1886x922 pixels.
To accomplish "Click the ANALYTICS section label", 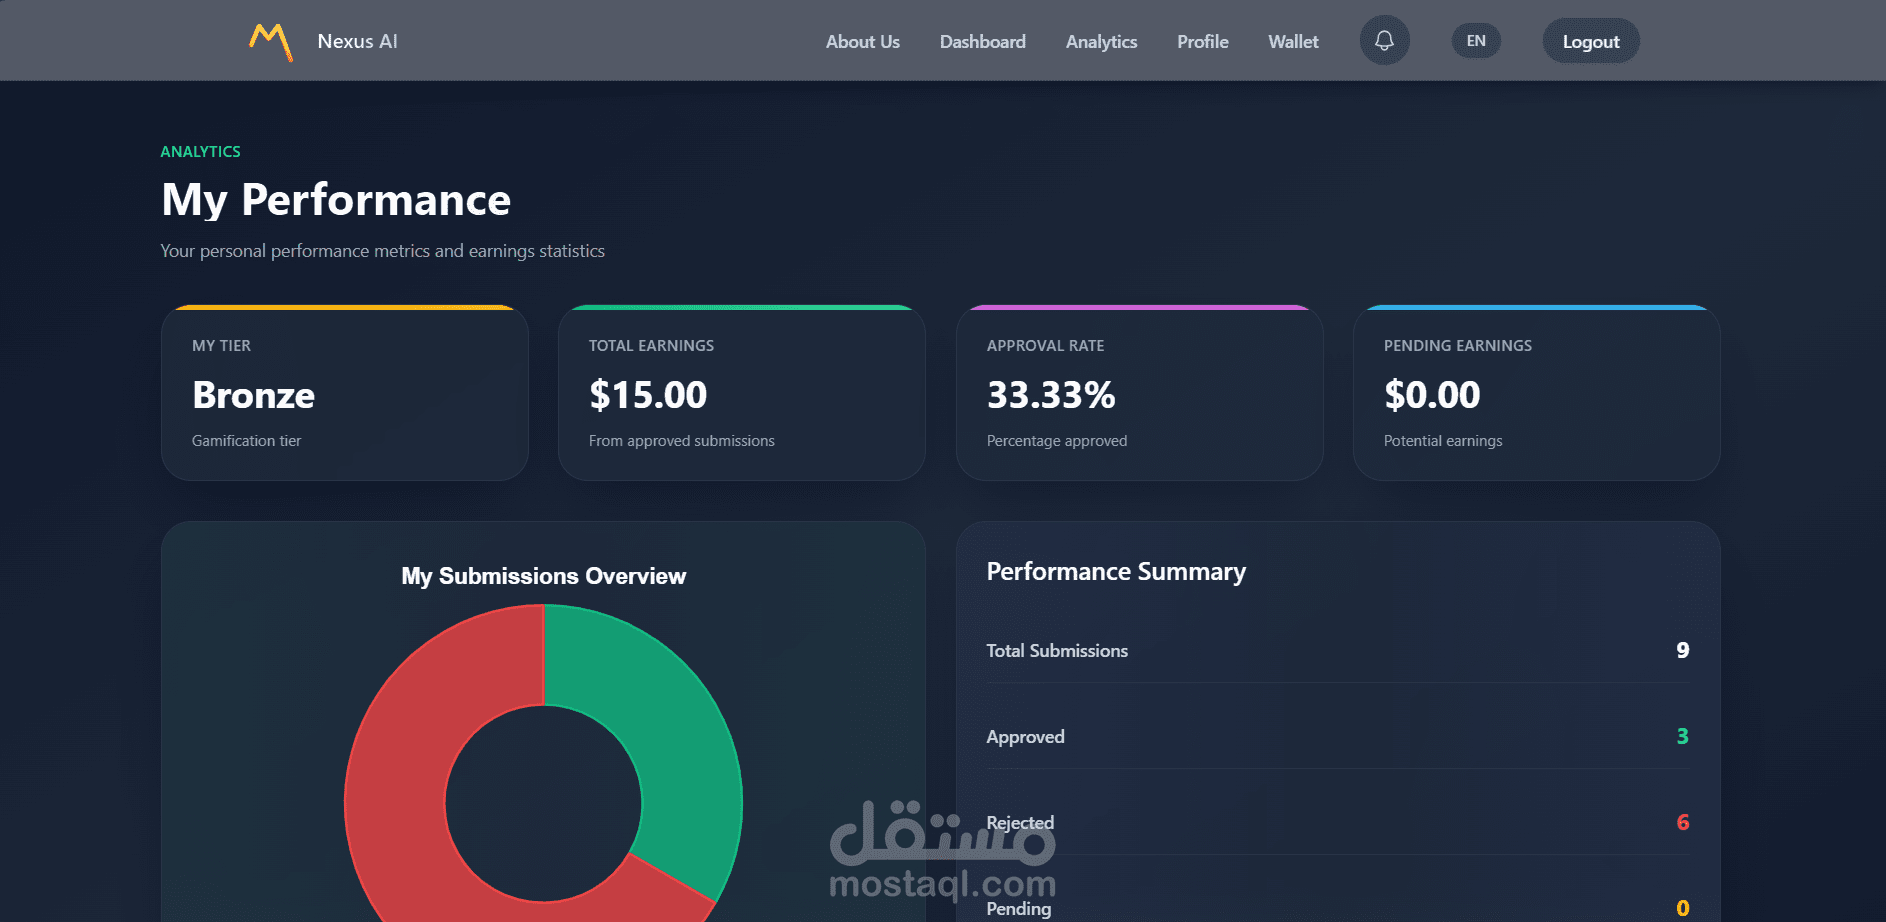I will point(201,152).
